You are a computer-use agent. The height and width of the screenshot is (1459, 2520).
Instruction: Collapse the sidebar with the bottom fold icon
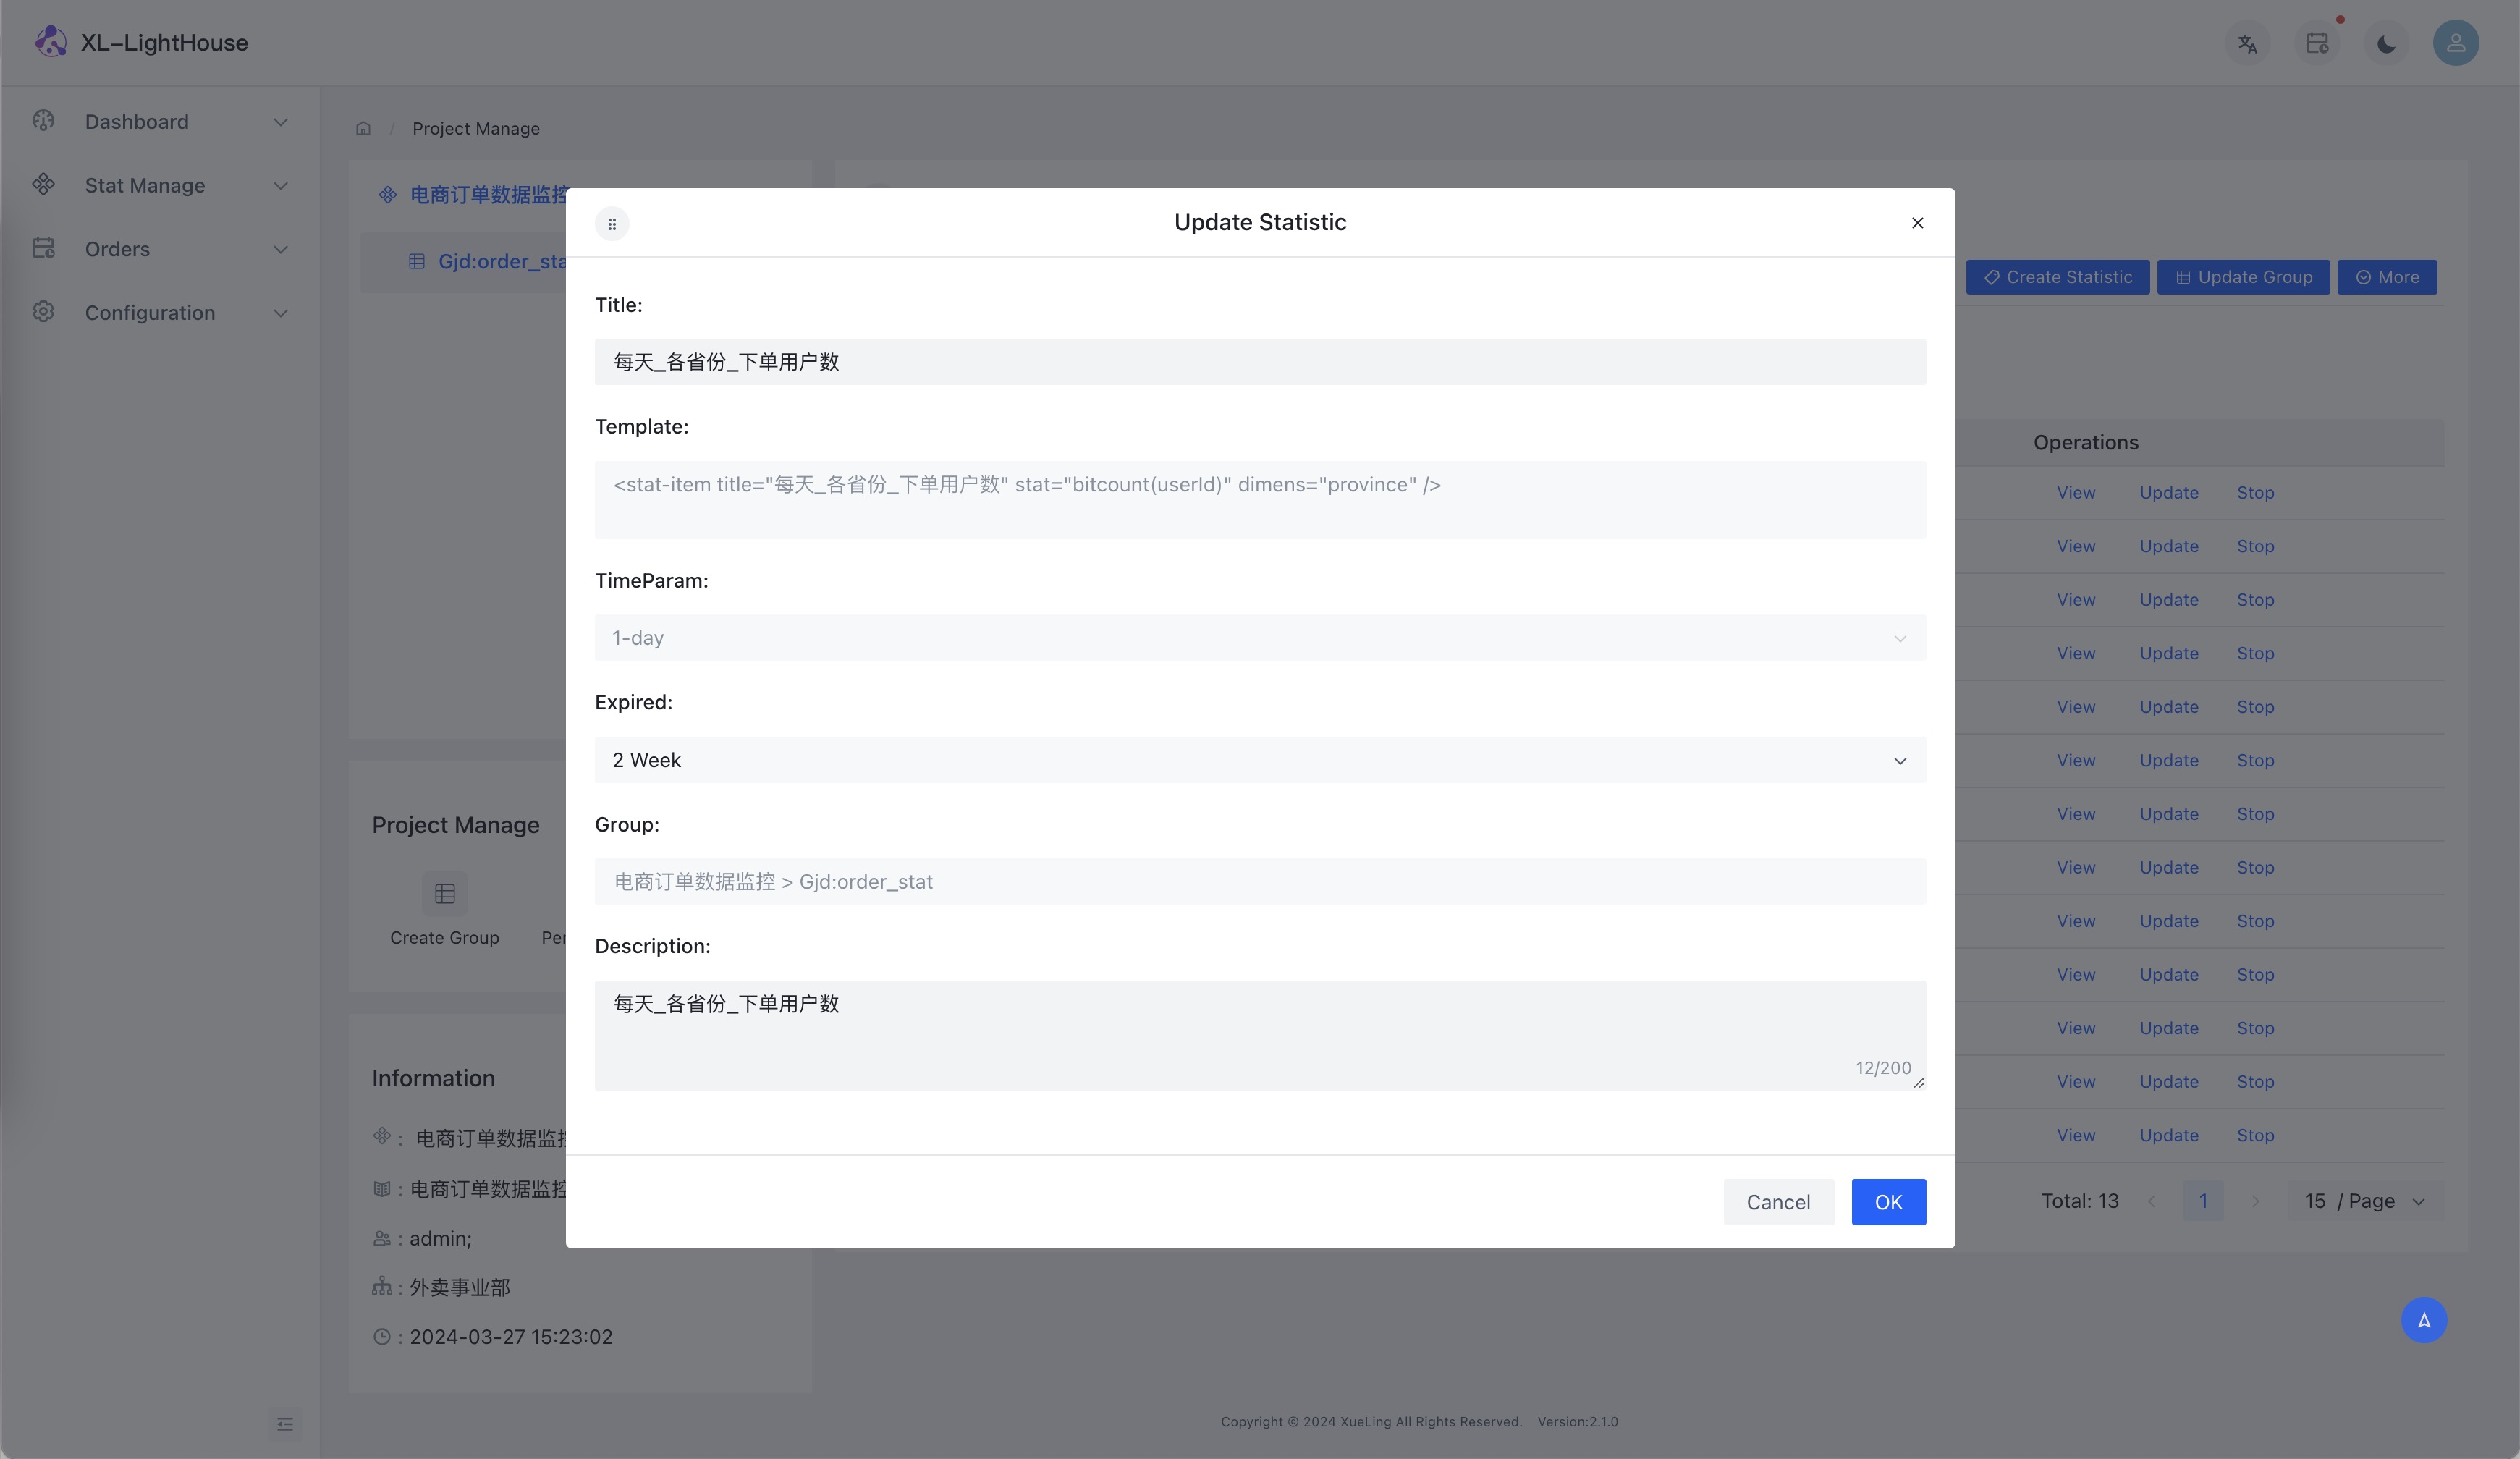click(285, 1424)
